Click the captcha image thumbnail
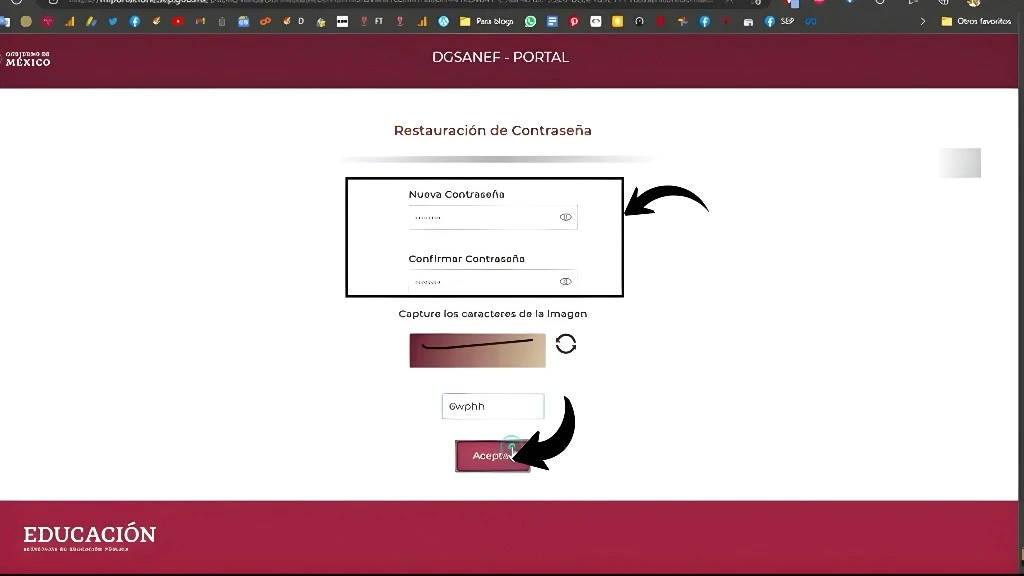This screenshot has width=1024, height=576. pos(477,350)
